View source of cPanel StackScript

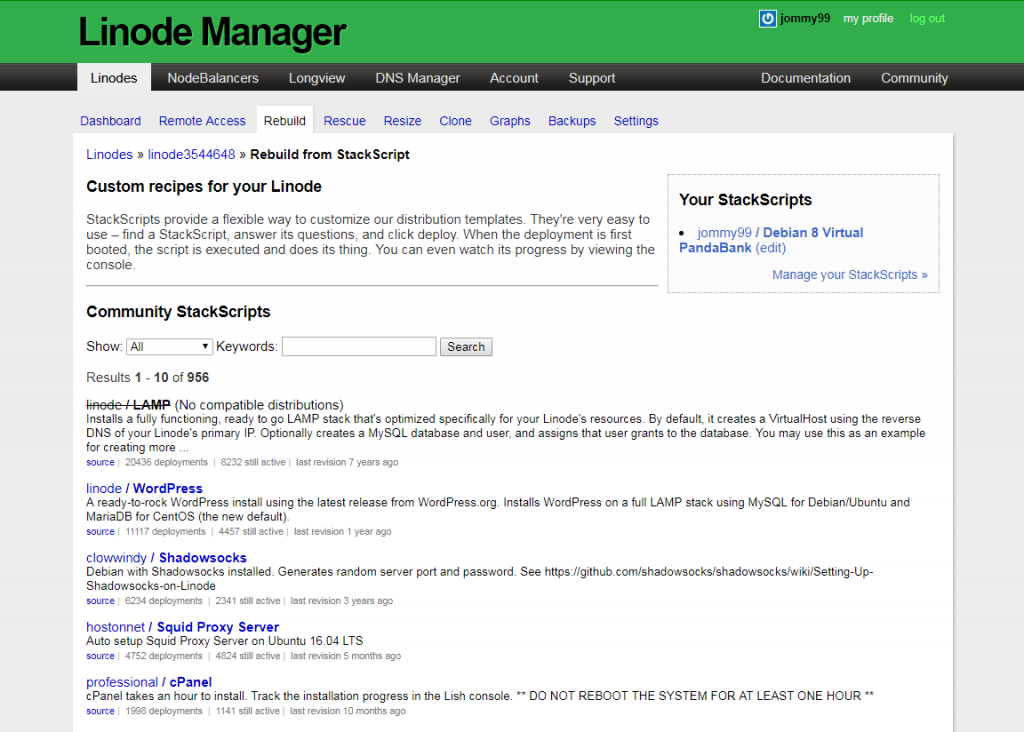pyautogui.click(x=100, y=711)
